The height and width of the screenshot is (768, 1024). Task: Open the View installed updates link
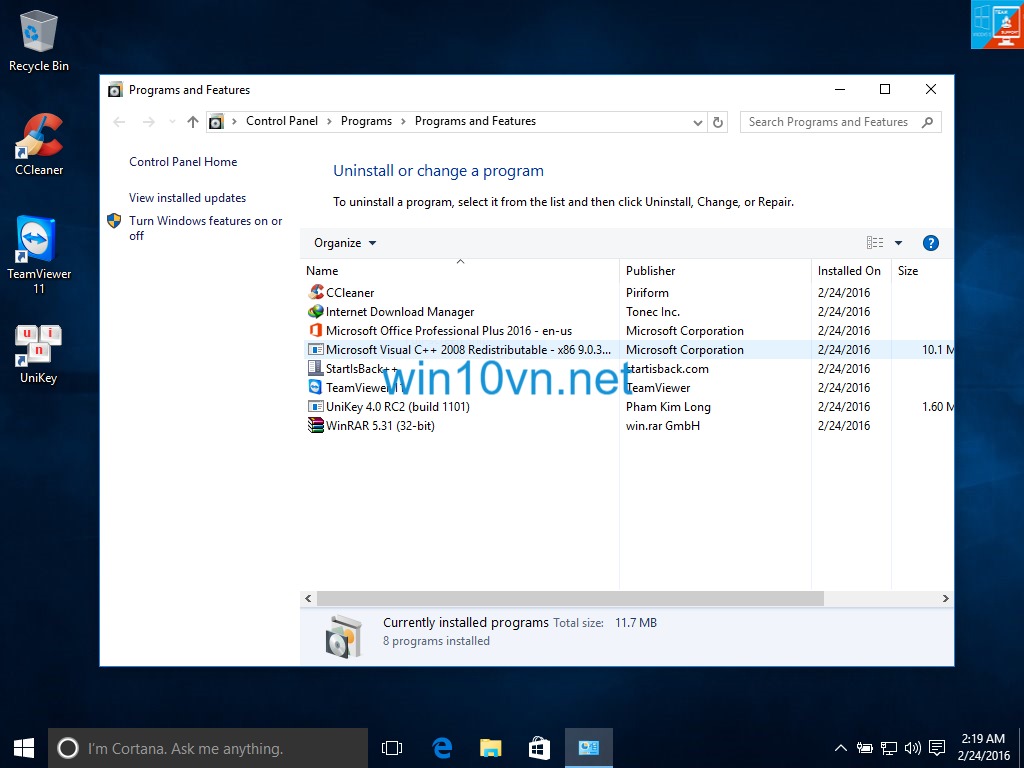(x=187, y=198)
